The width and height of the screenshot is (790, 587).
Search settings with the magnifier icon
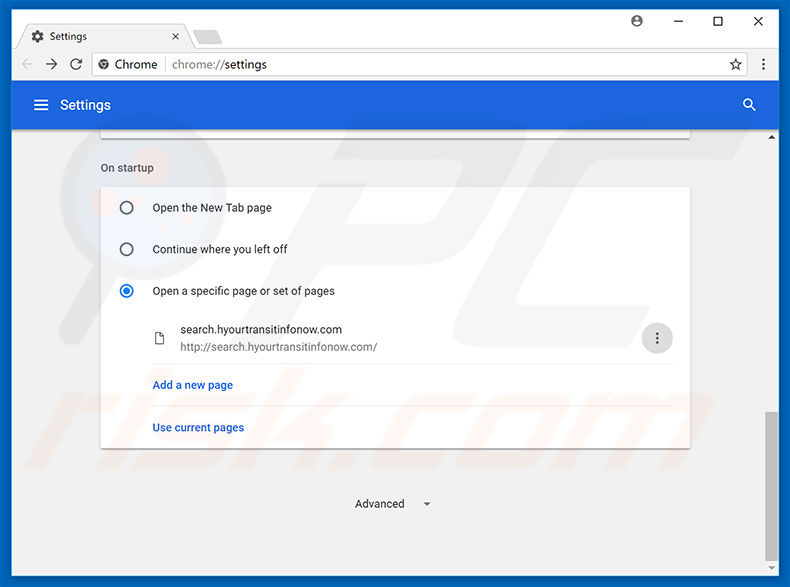[749, 105]
